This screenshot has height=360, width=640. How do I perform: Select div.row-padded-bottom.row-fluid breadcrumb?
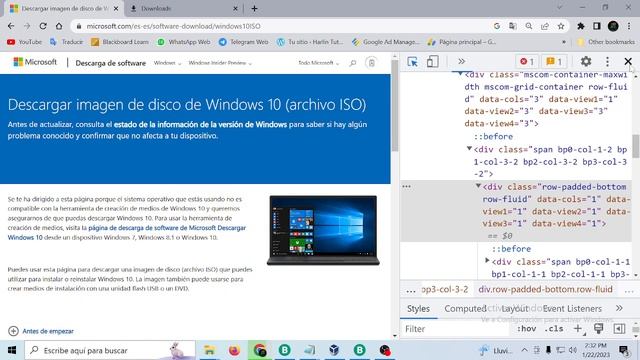[x=545, y=289]
